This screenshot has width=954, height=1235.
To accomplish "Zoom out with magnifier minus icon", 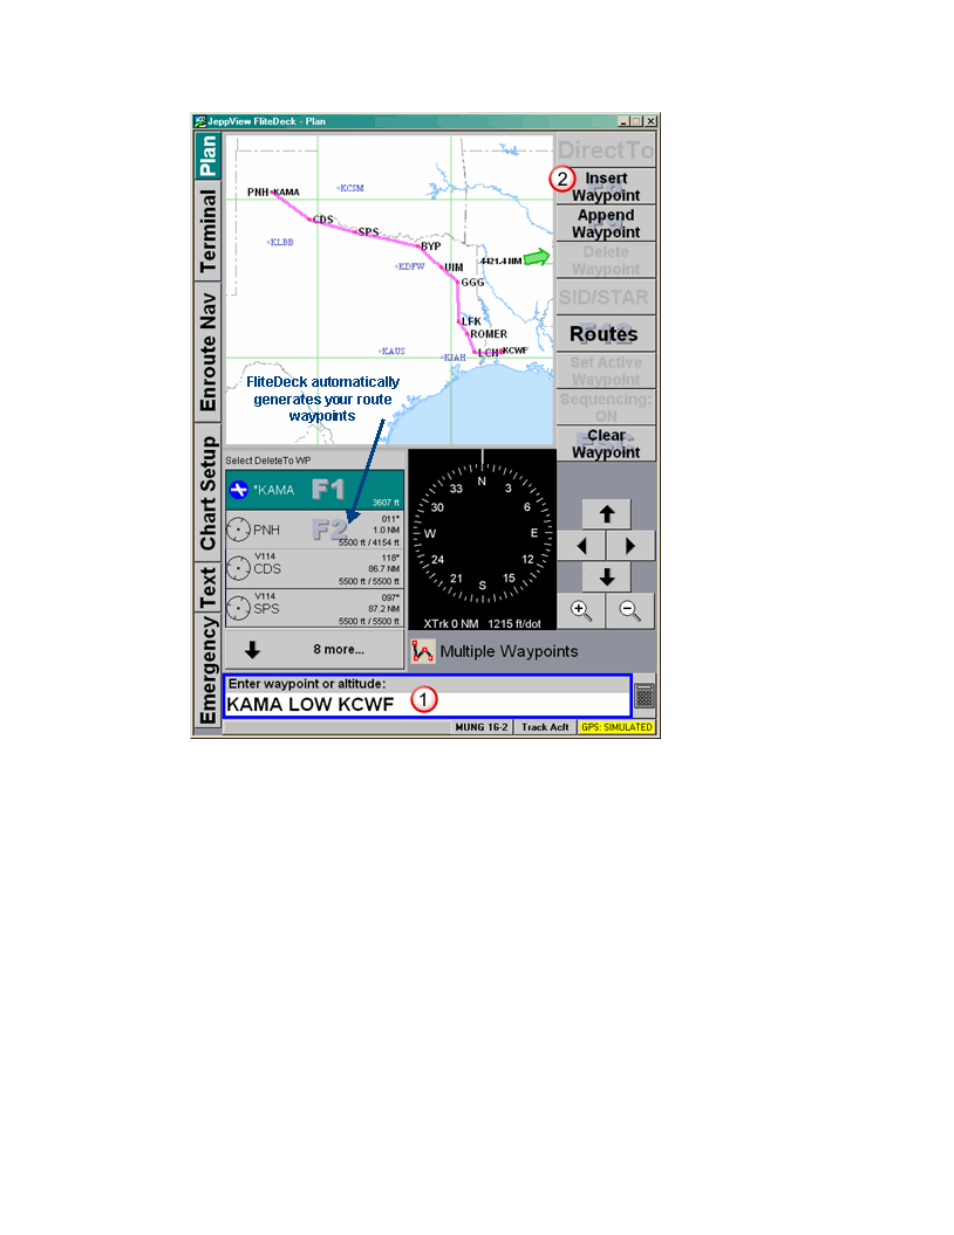I will (630, 610).
